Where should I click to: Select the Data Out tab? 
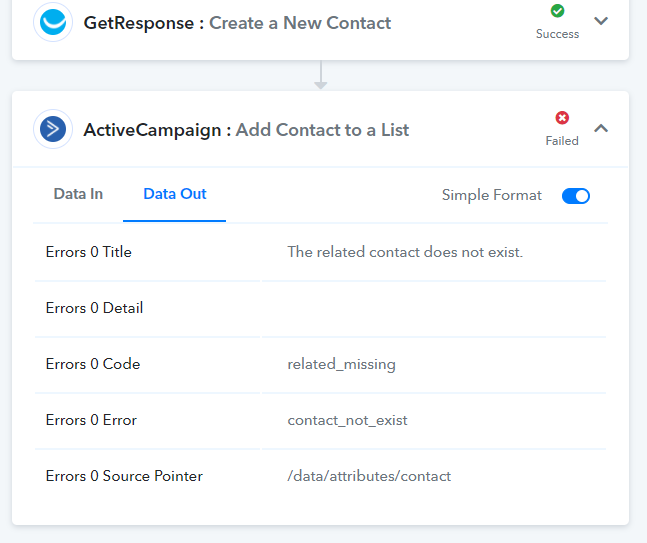click(175, 194)
